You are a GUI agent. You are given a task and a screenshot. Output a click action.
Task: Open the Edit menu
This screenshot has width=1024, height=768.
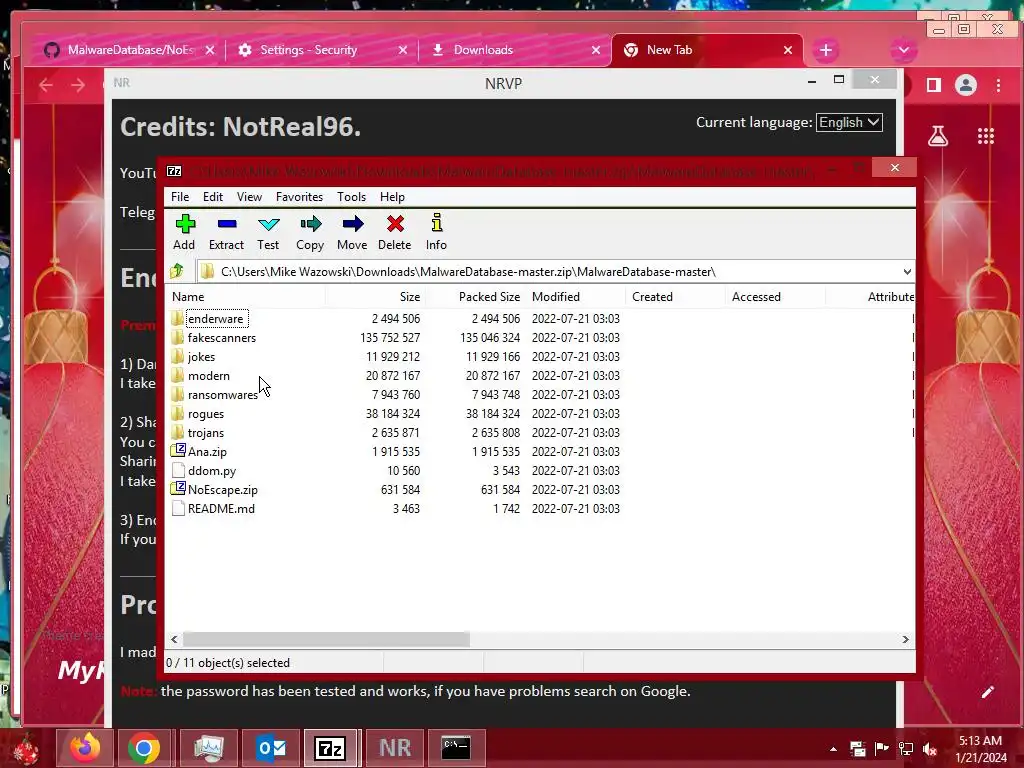(213, 197)
